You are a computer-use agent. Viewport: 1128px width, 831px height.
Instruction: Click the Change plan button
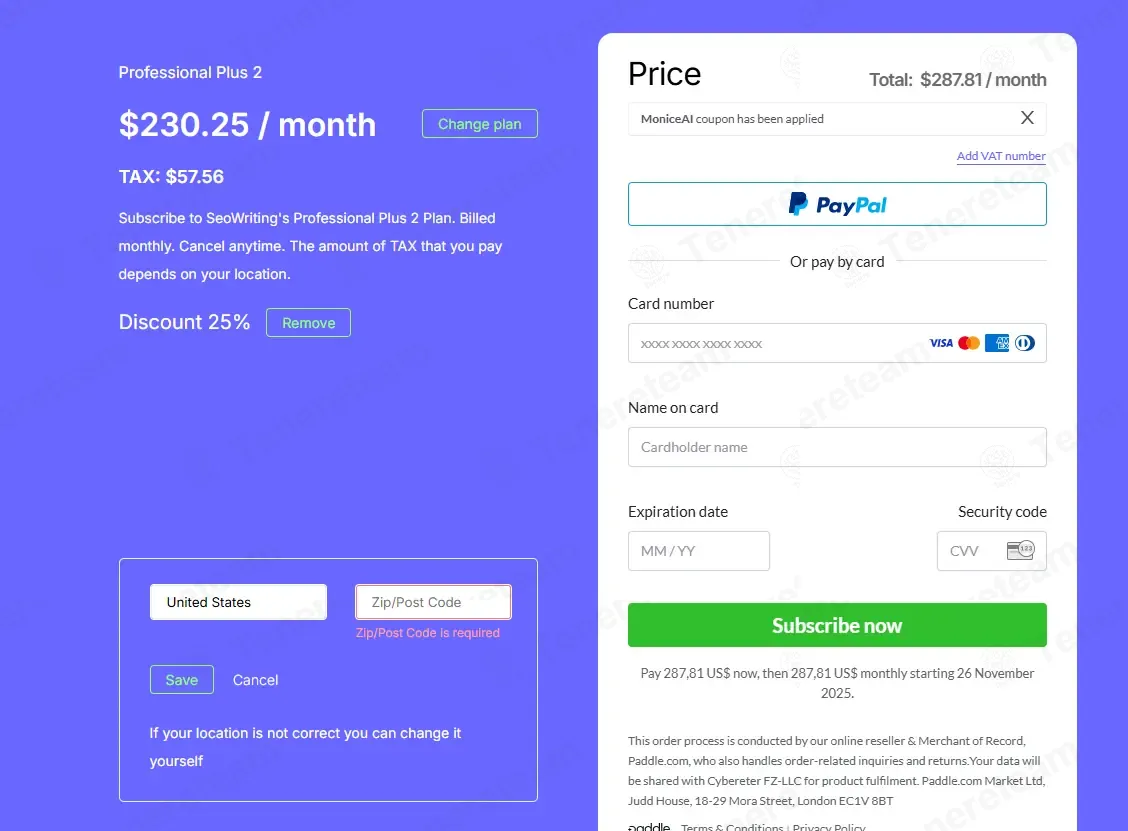coord(479,124)
